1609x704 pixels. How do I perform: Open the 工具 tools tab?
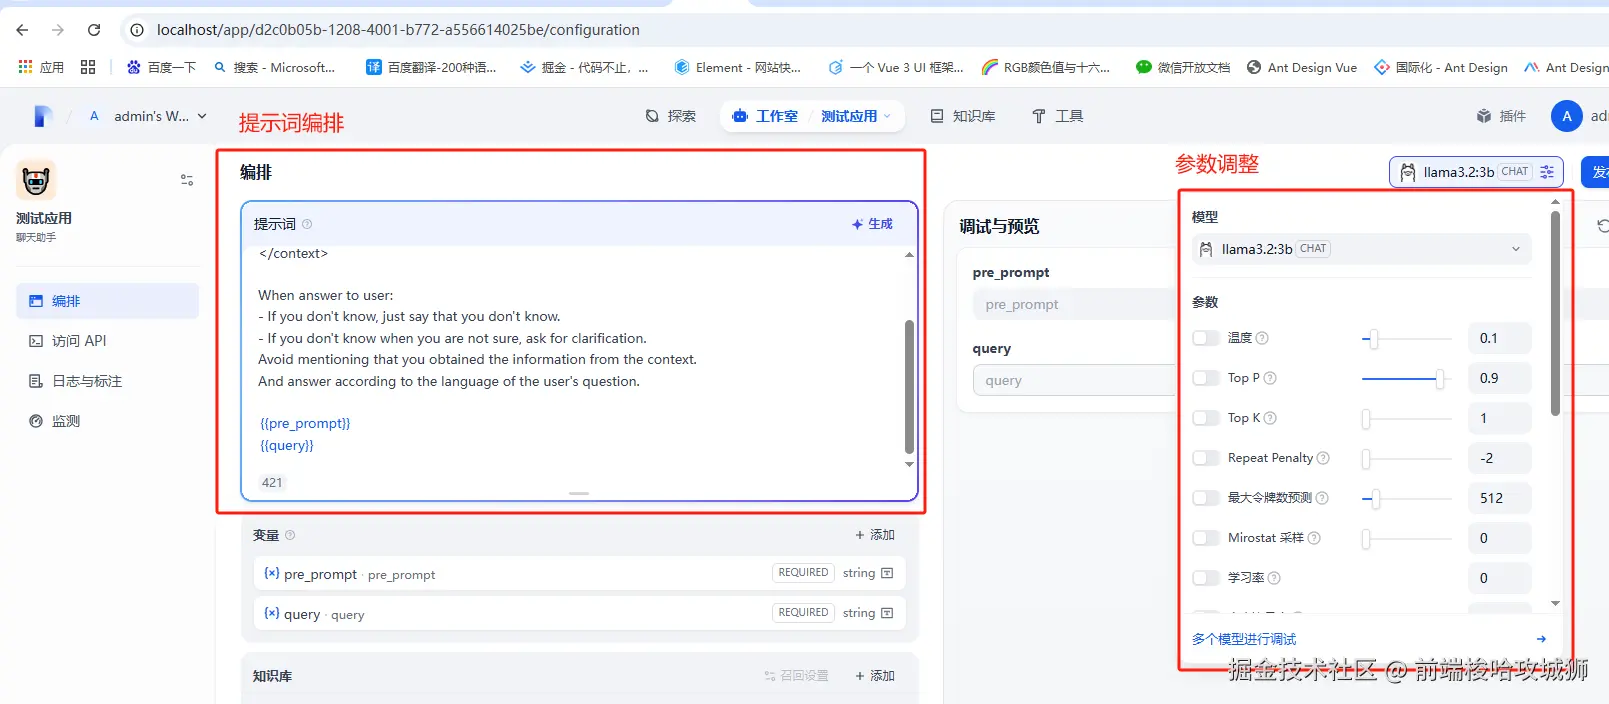pos(1057,116)
